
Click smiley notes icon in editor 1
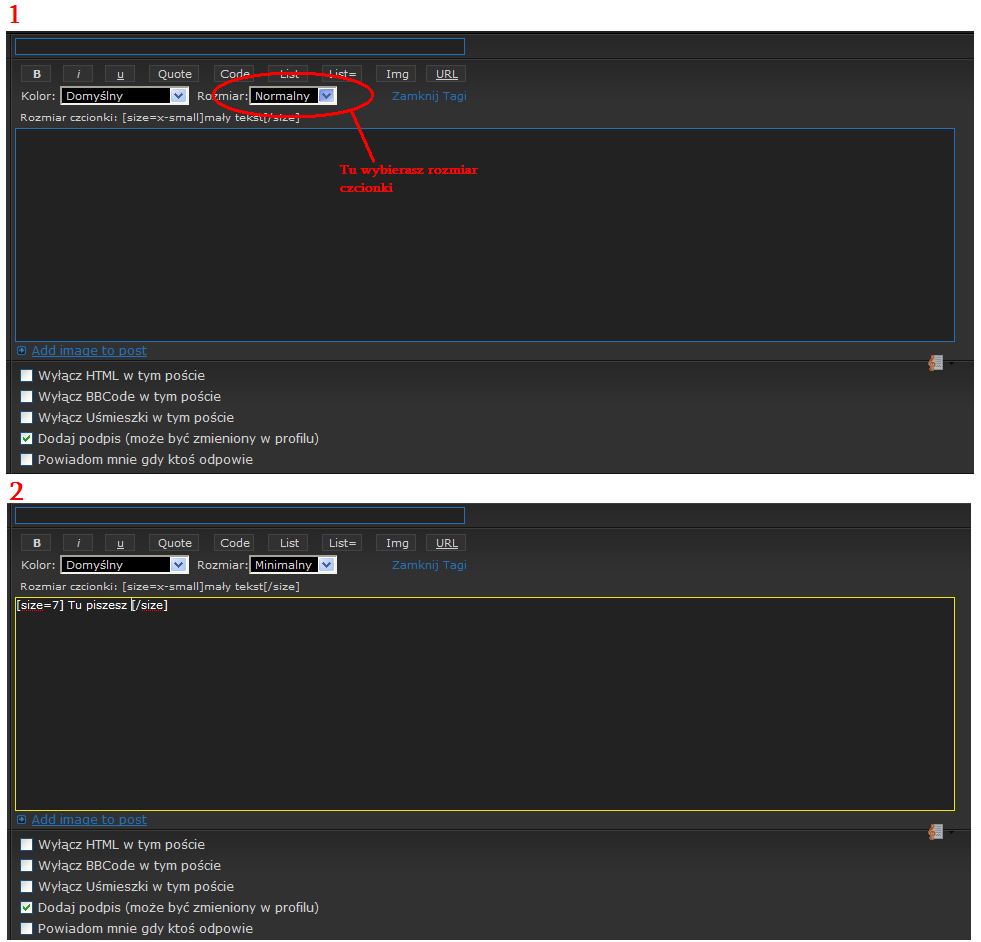pos(935,362)
